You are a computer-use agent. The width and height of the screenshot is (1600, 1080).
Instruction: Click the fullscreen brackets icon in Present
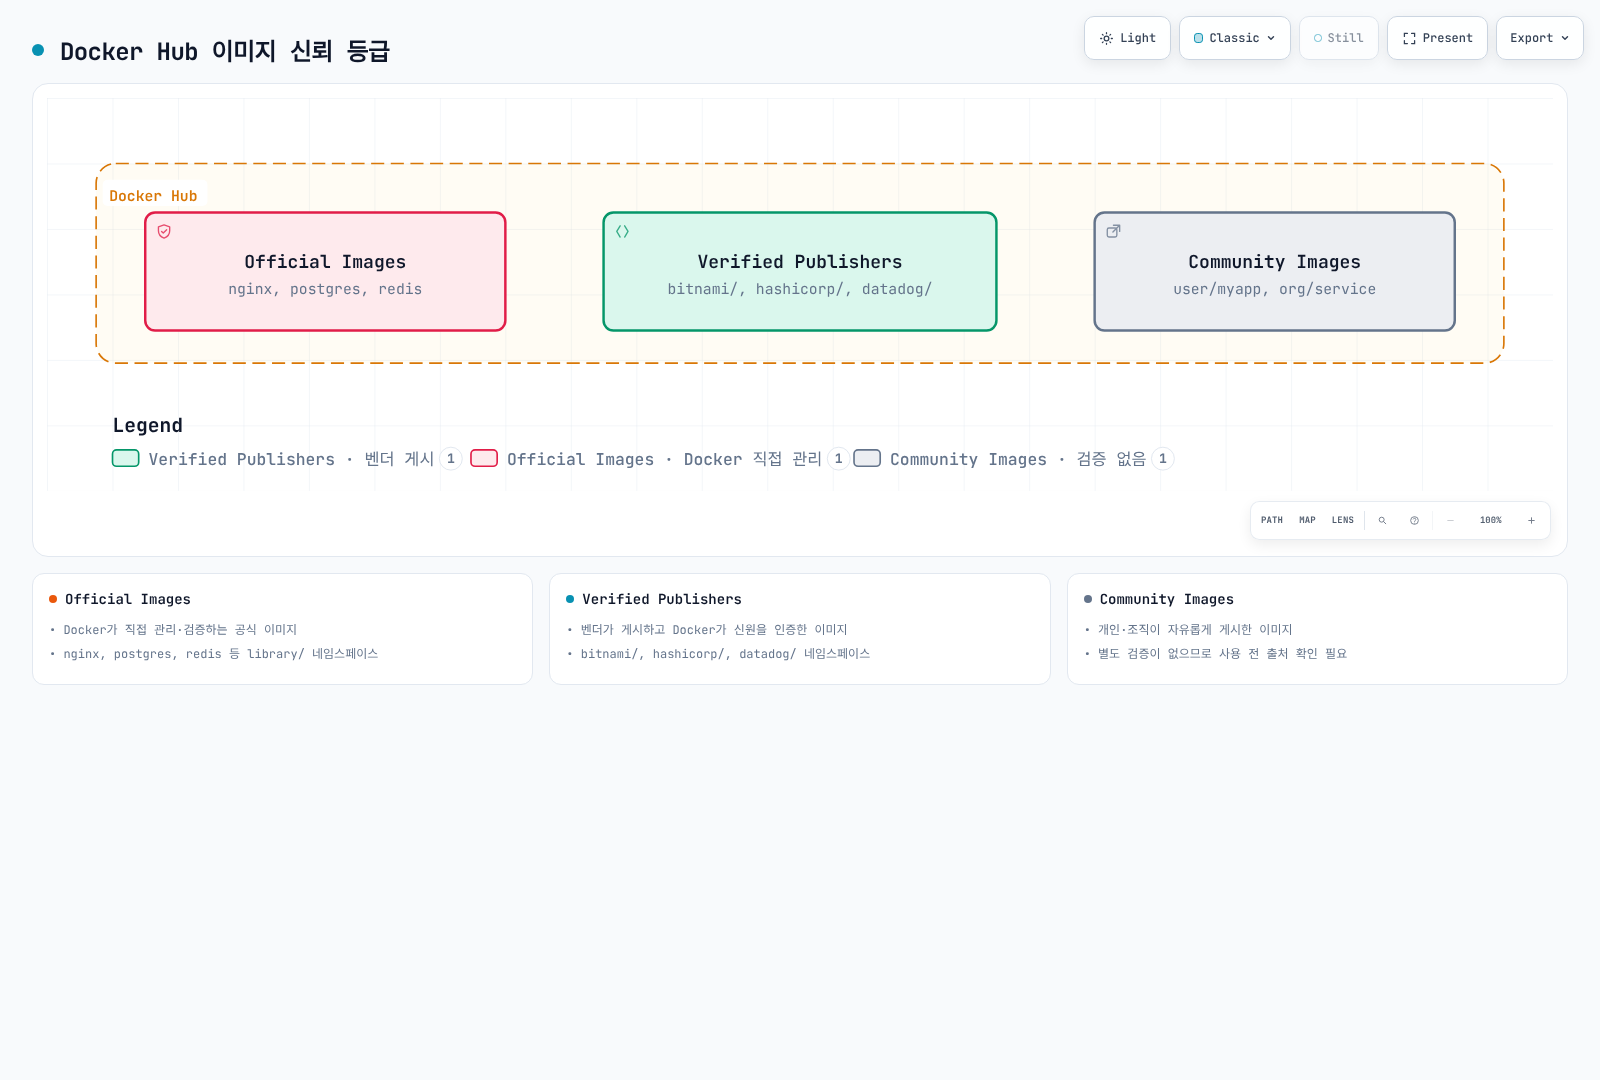(x=1409, y=38)
